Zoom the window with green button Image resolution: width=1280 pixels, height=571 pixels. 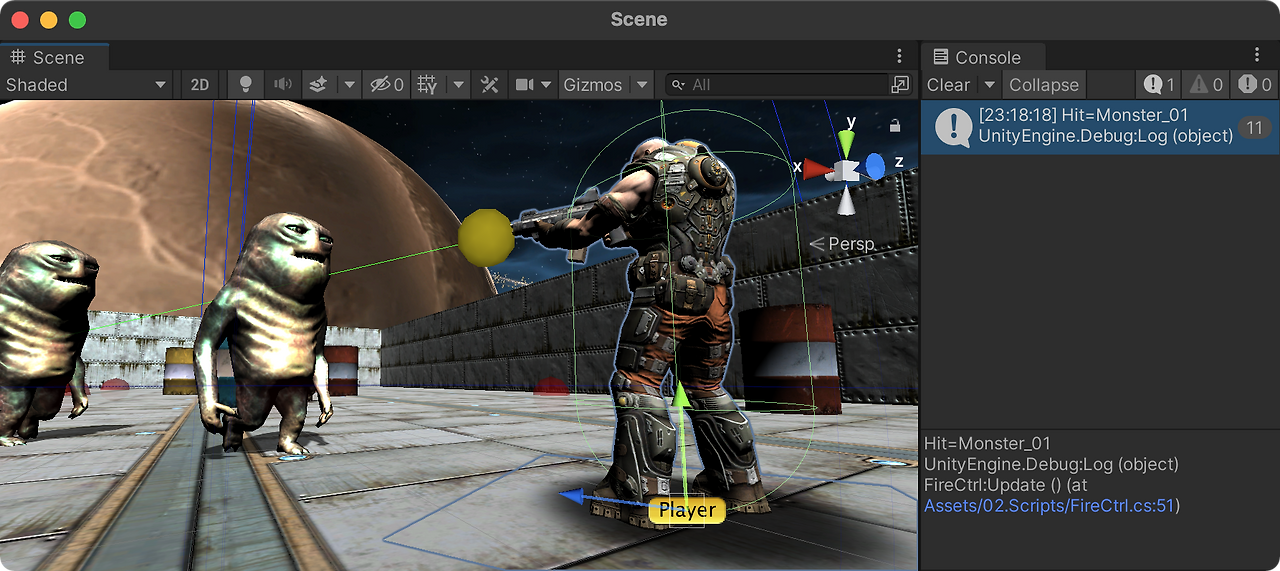[77, 20]
